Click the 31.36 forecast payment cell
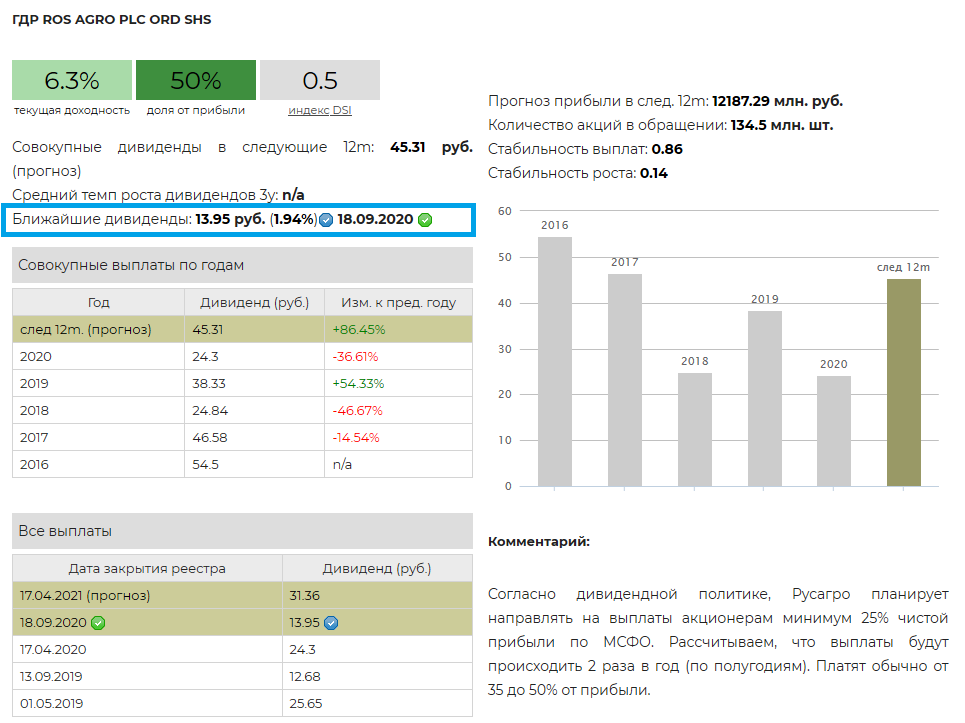The image size is (965, 723). [377, 596]
